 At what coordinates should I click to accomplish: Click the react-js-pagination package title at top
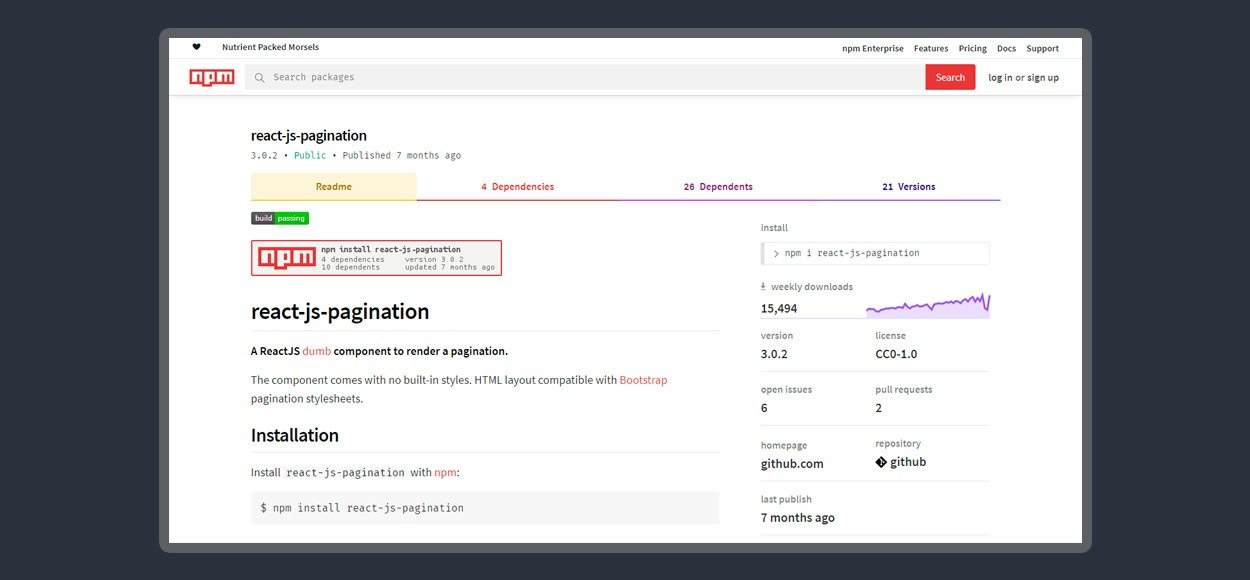click(x=309, y=136)
